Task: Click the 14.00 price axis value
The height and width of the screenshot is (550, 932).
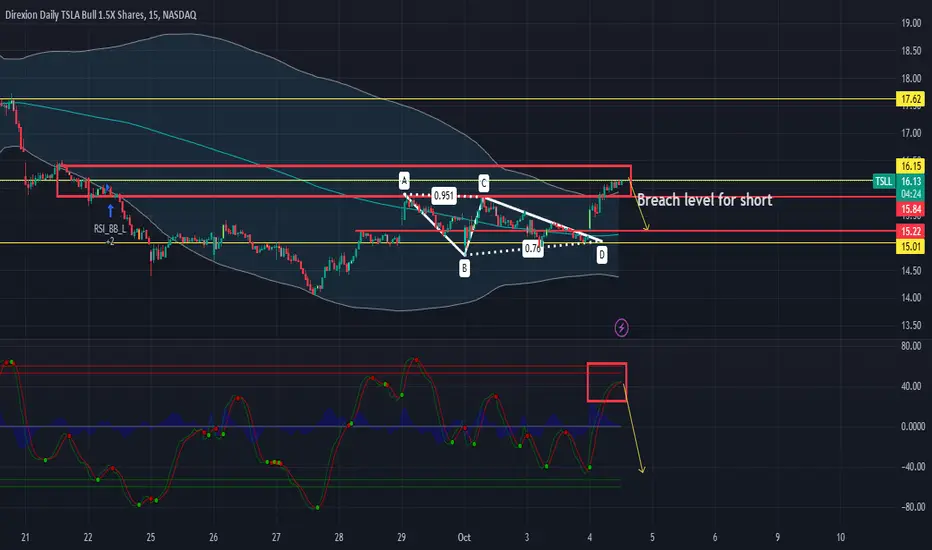Action: coord(911,298)
